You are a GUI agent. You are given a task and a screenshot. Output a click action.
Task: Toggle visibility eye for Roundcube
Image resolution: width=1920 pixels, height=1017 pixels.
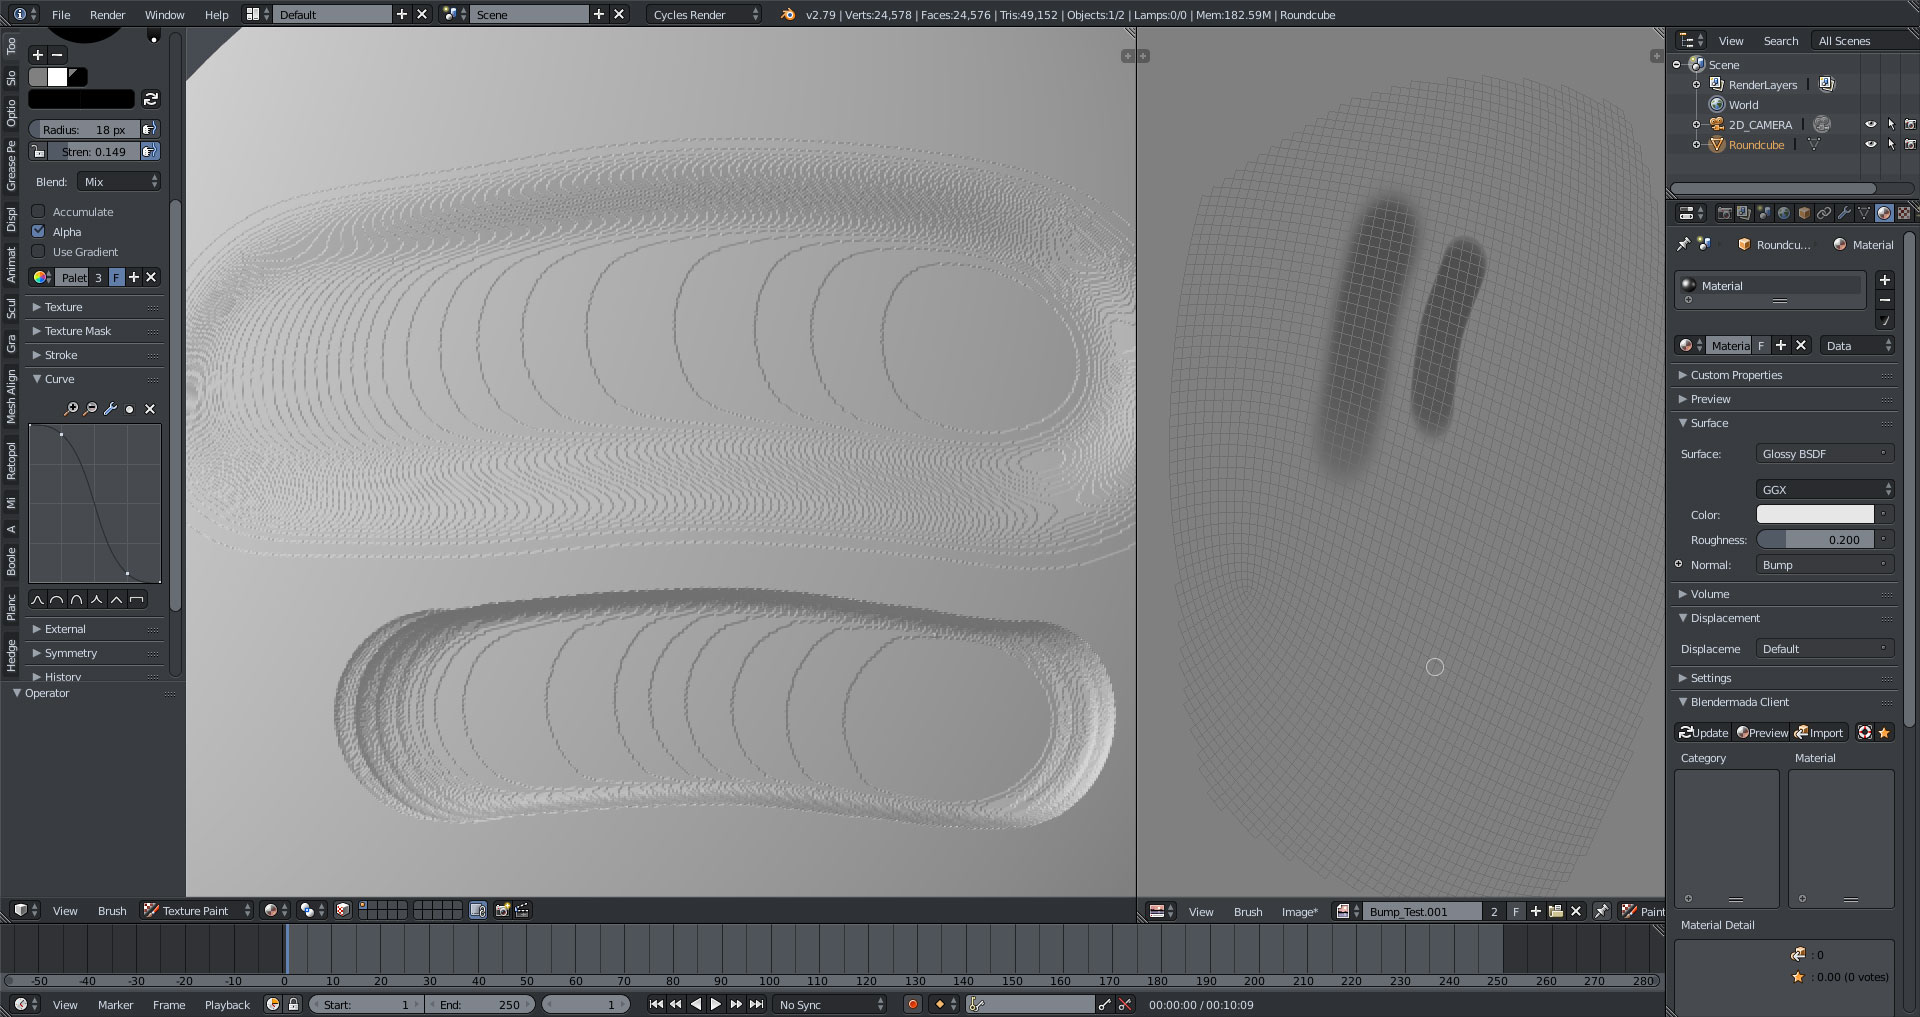click(1870, 145)
